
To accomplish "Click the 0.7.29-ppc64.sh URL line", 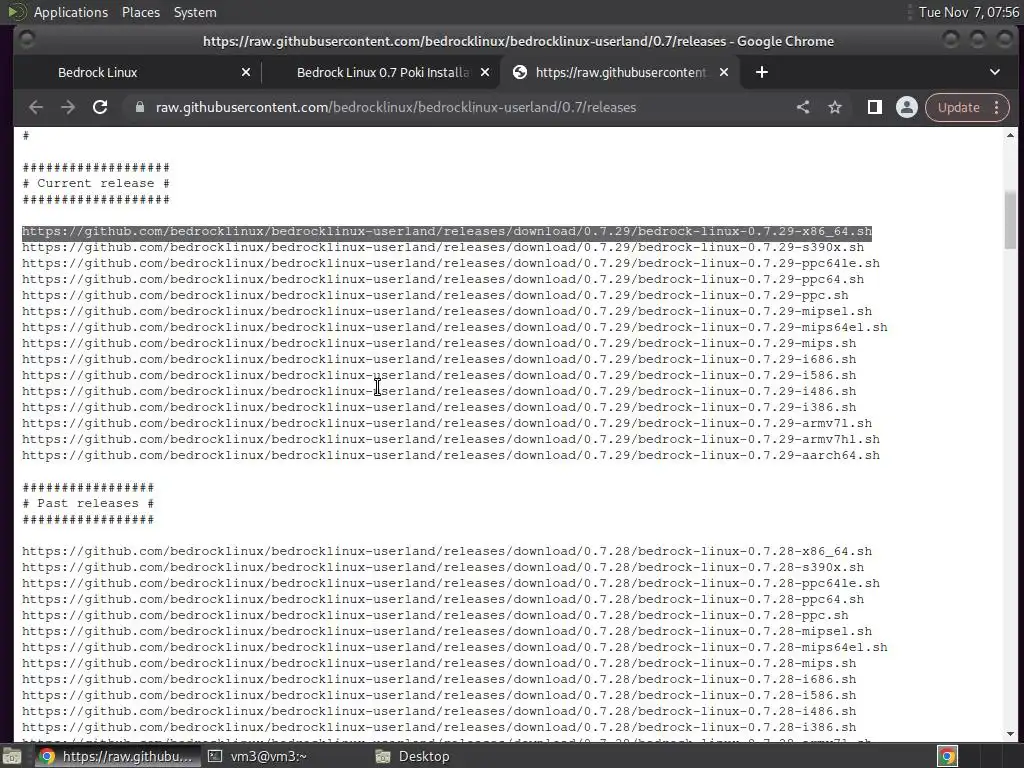I will coord(443,280).
